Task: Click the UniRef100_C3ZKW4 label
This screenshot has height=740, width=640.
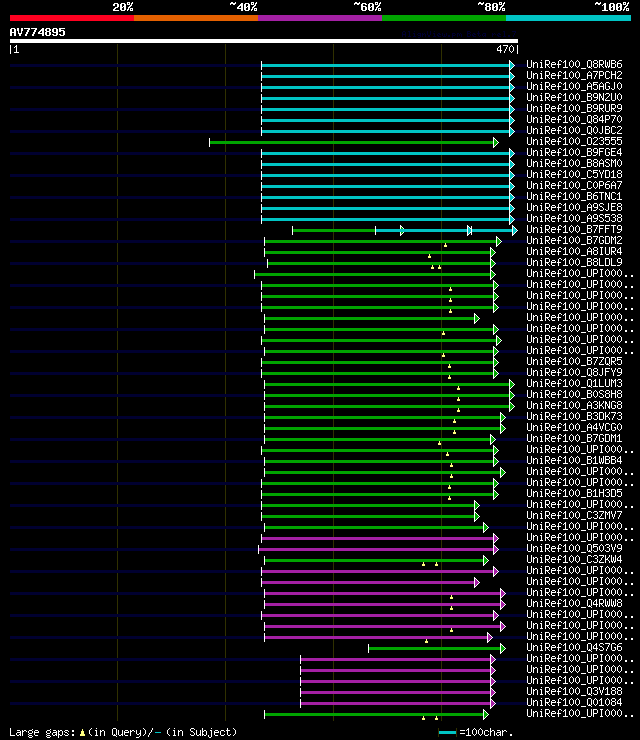Action: 574,559
